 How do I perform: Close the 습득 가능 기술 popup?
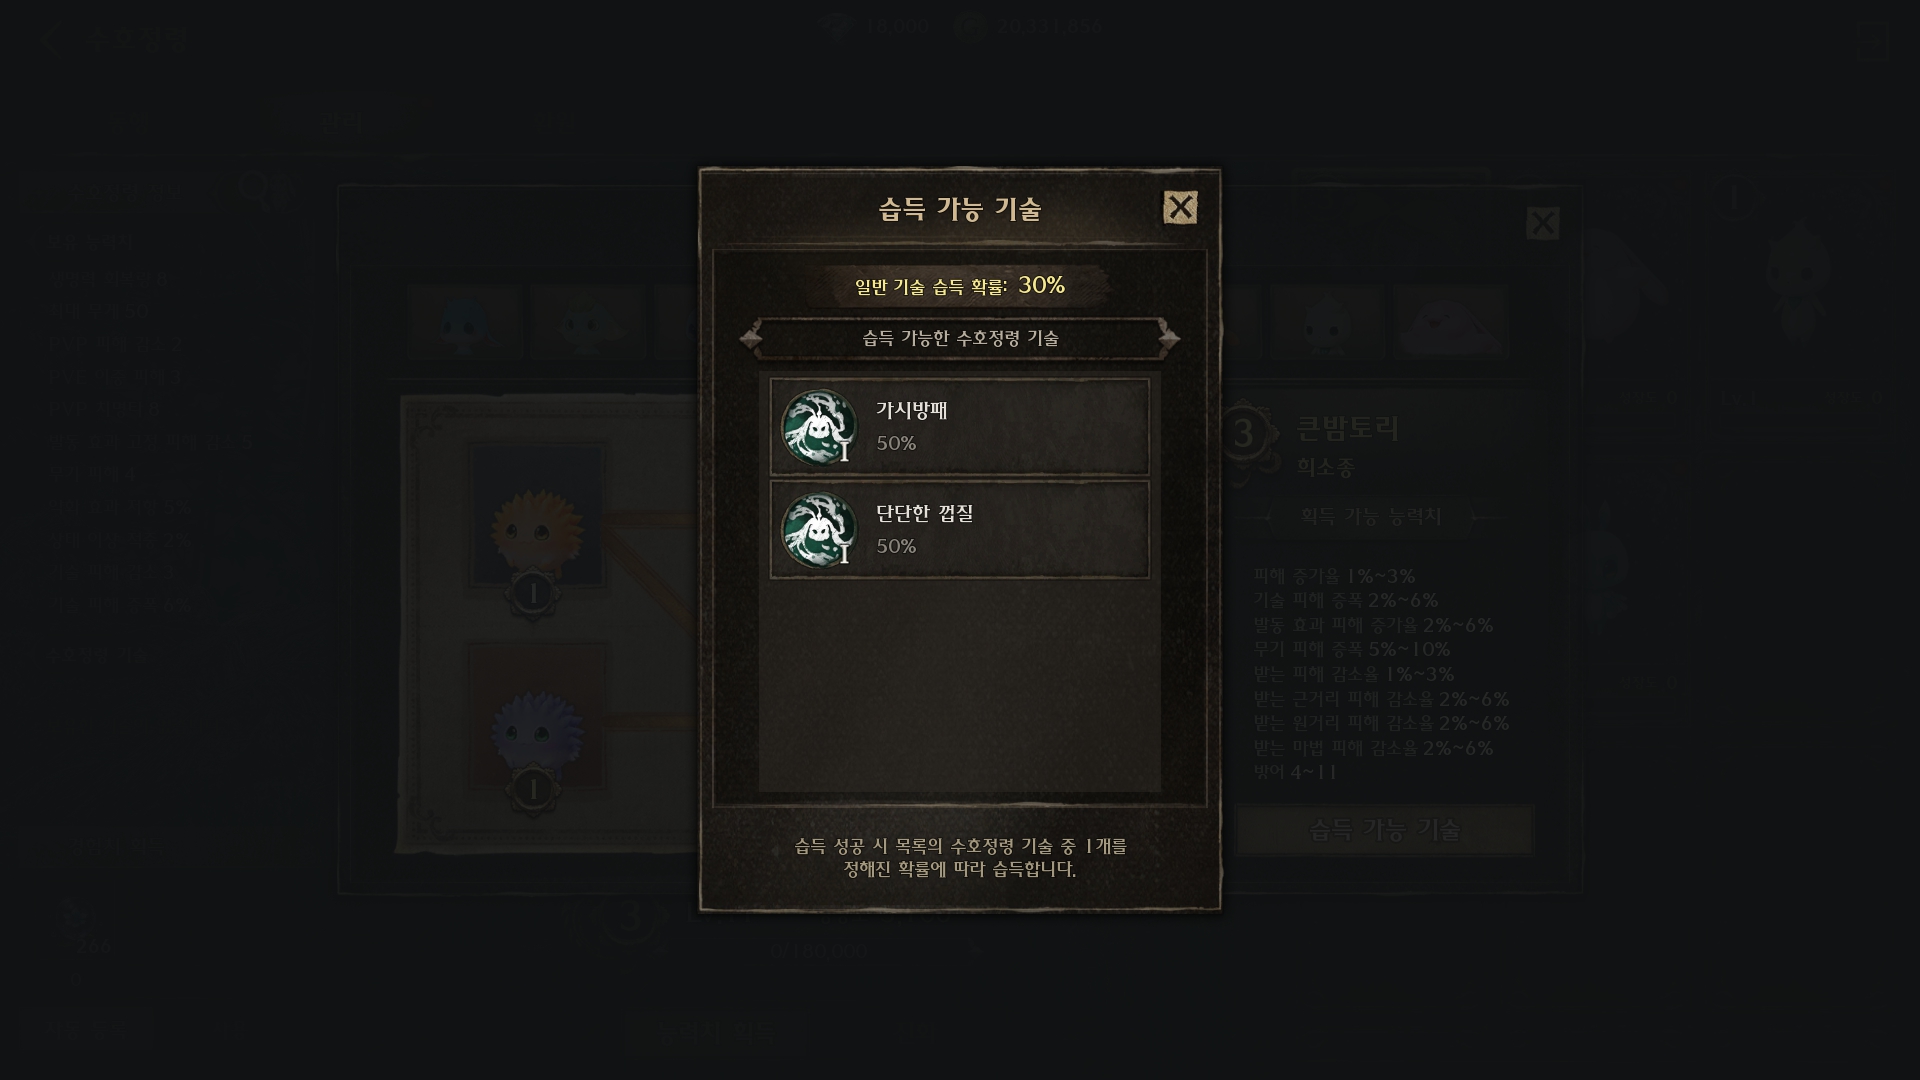pyautogui.click(x=1180, y=207)
